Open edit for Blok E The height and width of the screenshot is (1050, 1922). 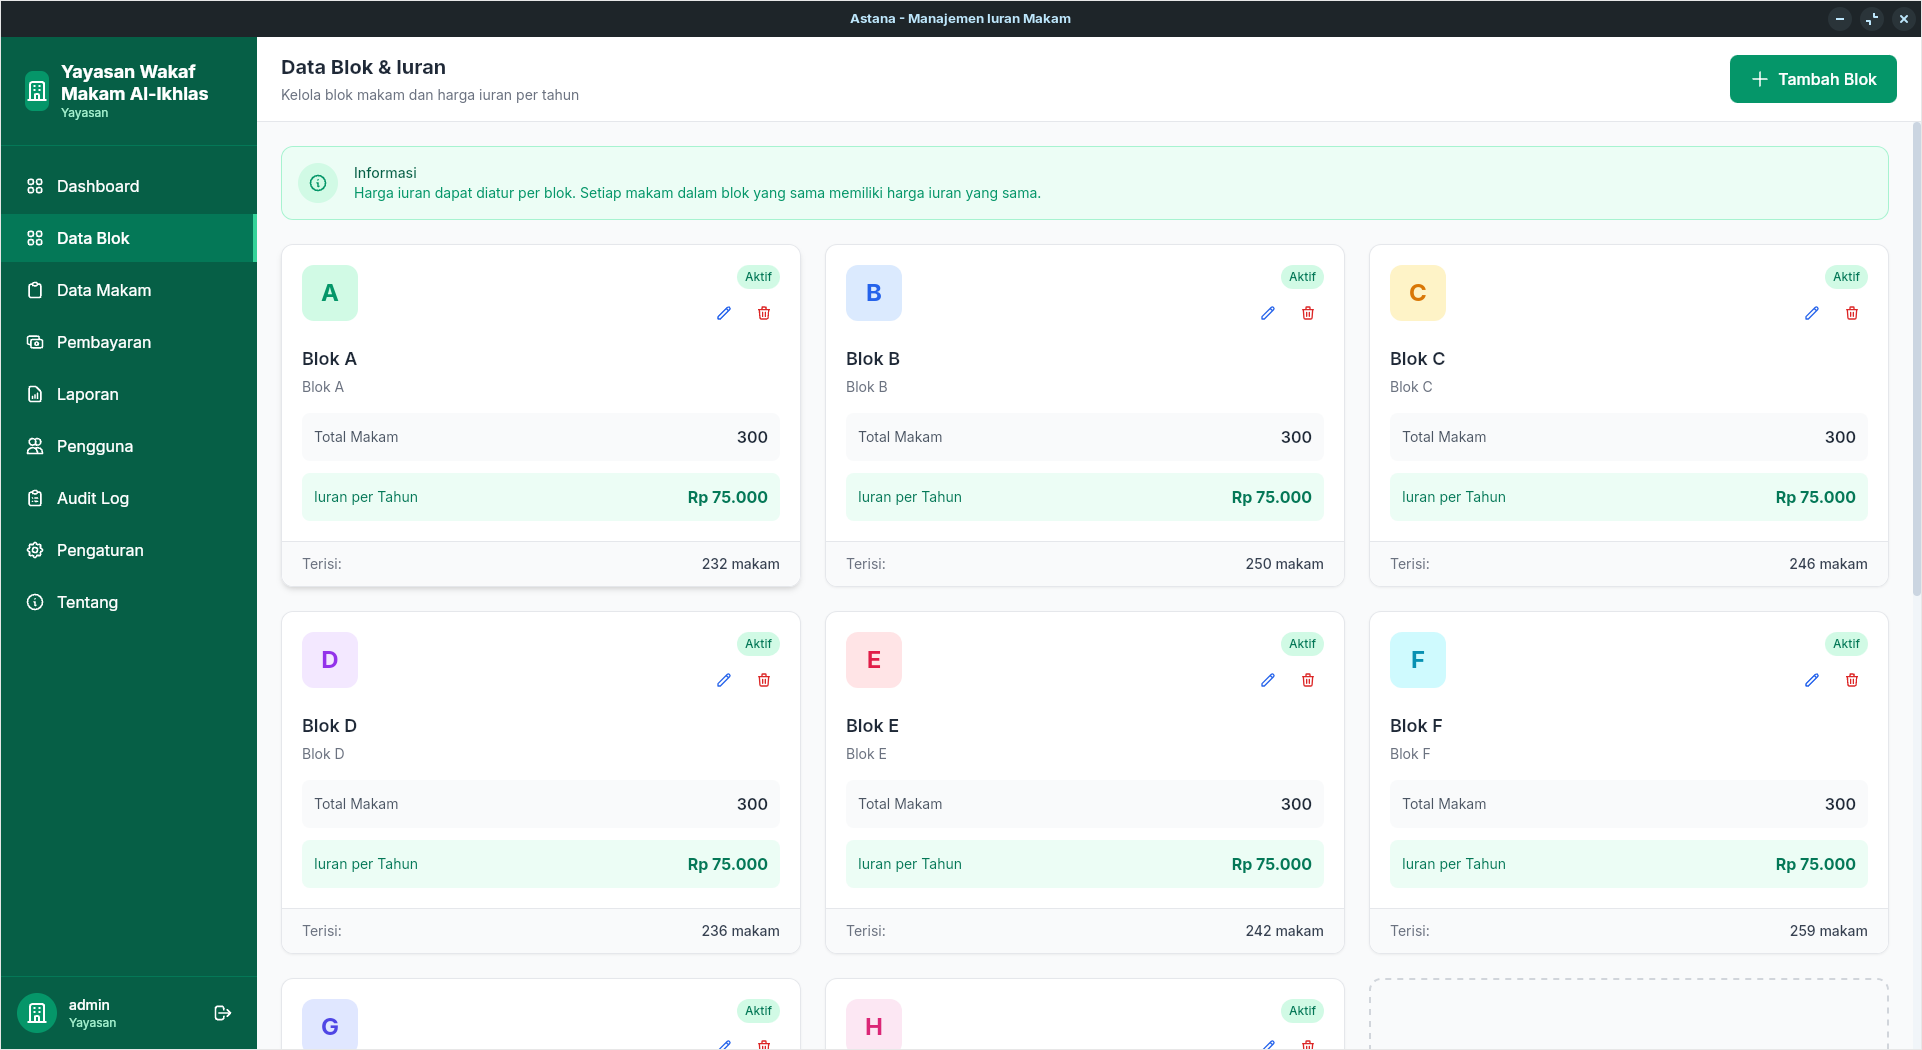click(1268, 680)
